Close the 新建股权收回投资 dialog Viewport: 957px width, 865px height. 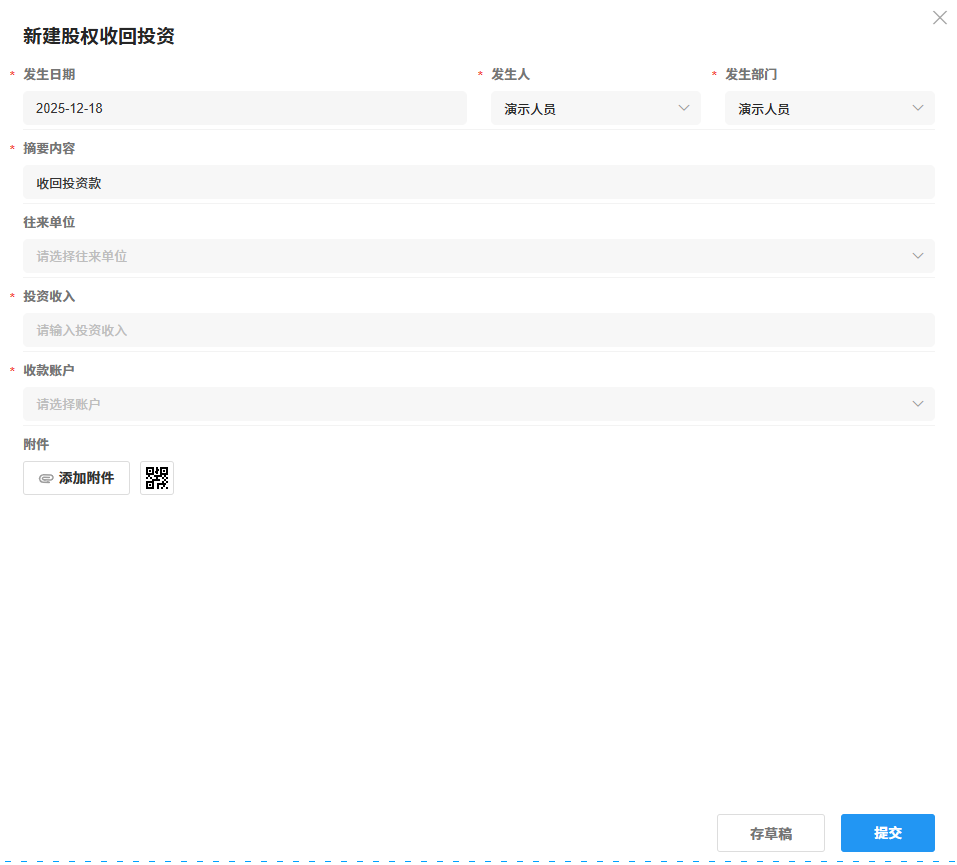point(938,17)
